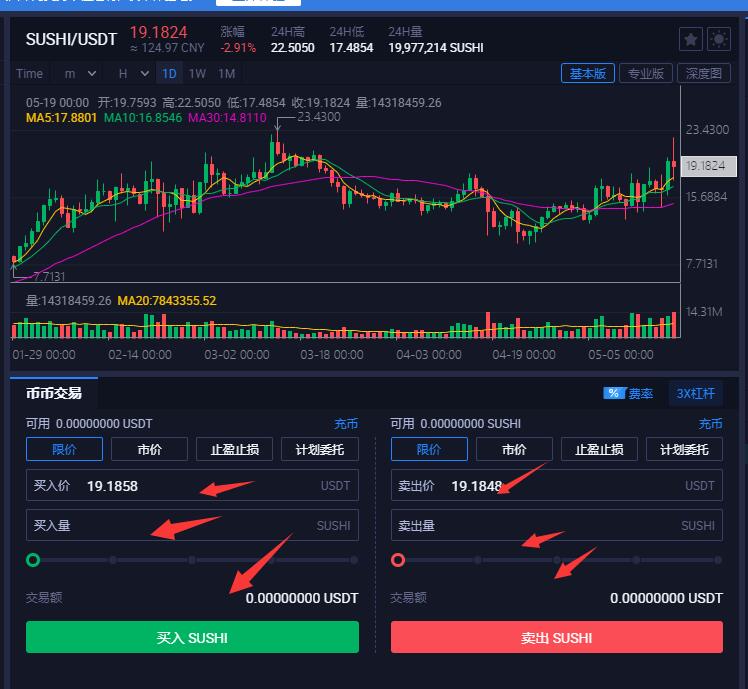Screen dimensions: 748x689
Task: Click the 24H高 value 22.5050
Action: coord(292,48)
